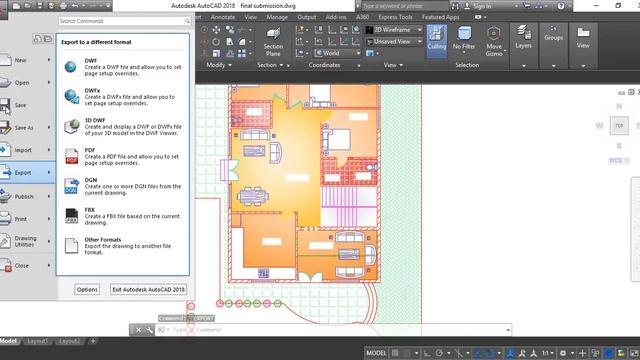Select the DWF export option

(122, 67)
